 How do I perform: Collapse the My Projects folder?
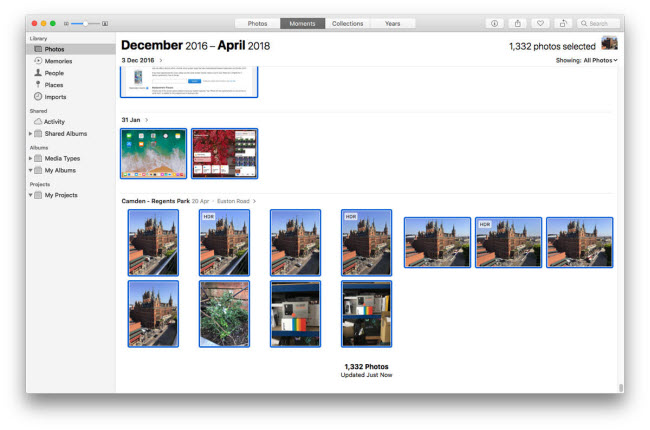pyautogui.click(x=30, y=195)
